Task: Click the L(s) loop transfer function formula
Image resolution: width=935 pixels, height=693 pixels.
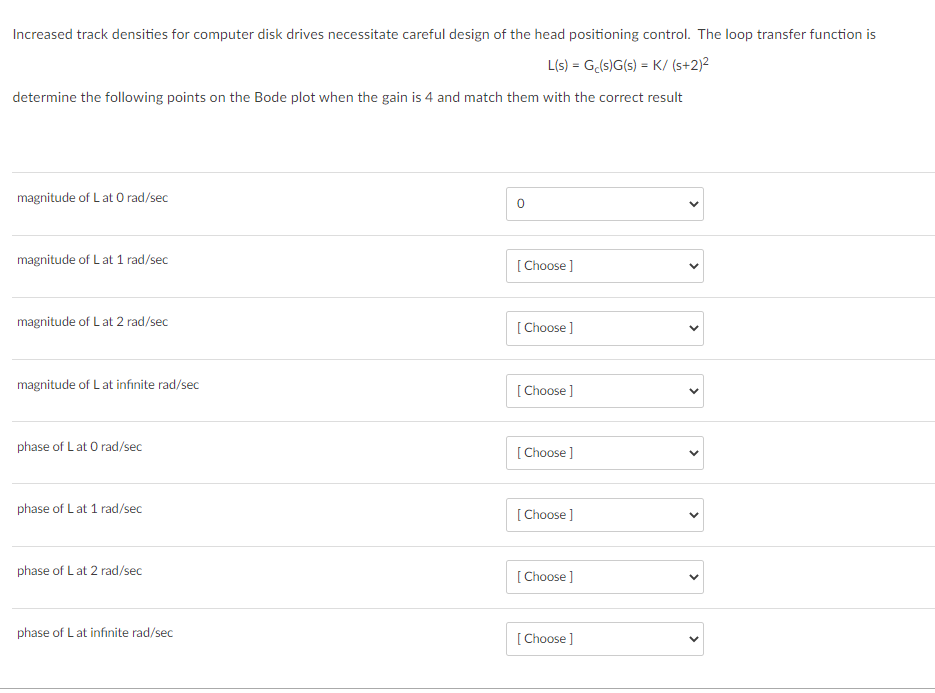Action: 628,66
